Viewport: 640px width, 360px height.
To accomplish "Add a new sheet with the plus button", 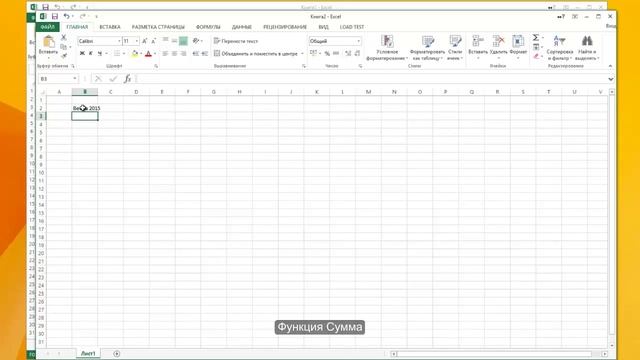I will point(117,353).
